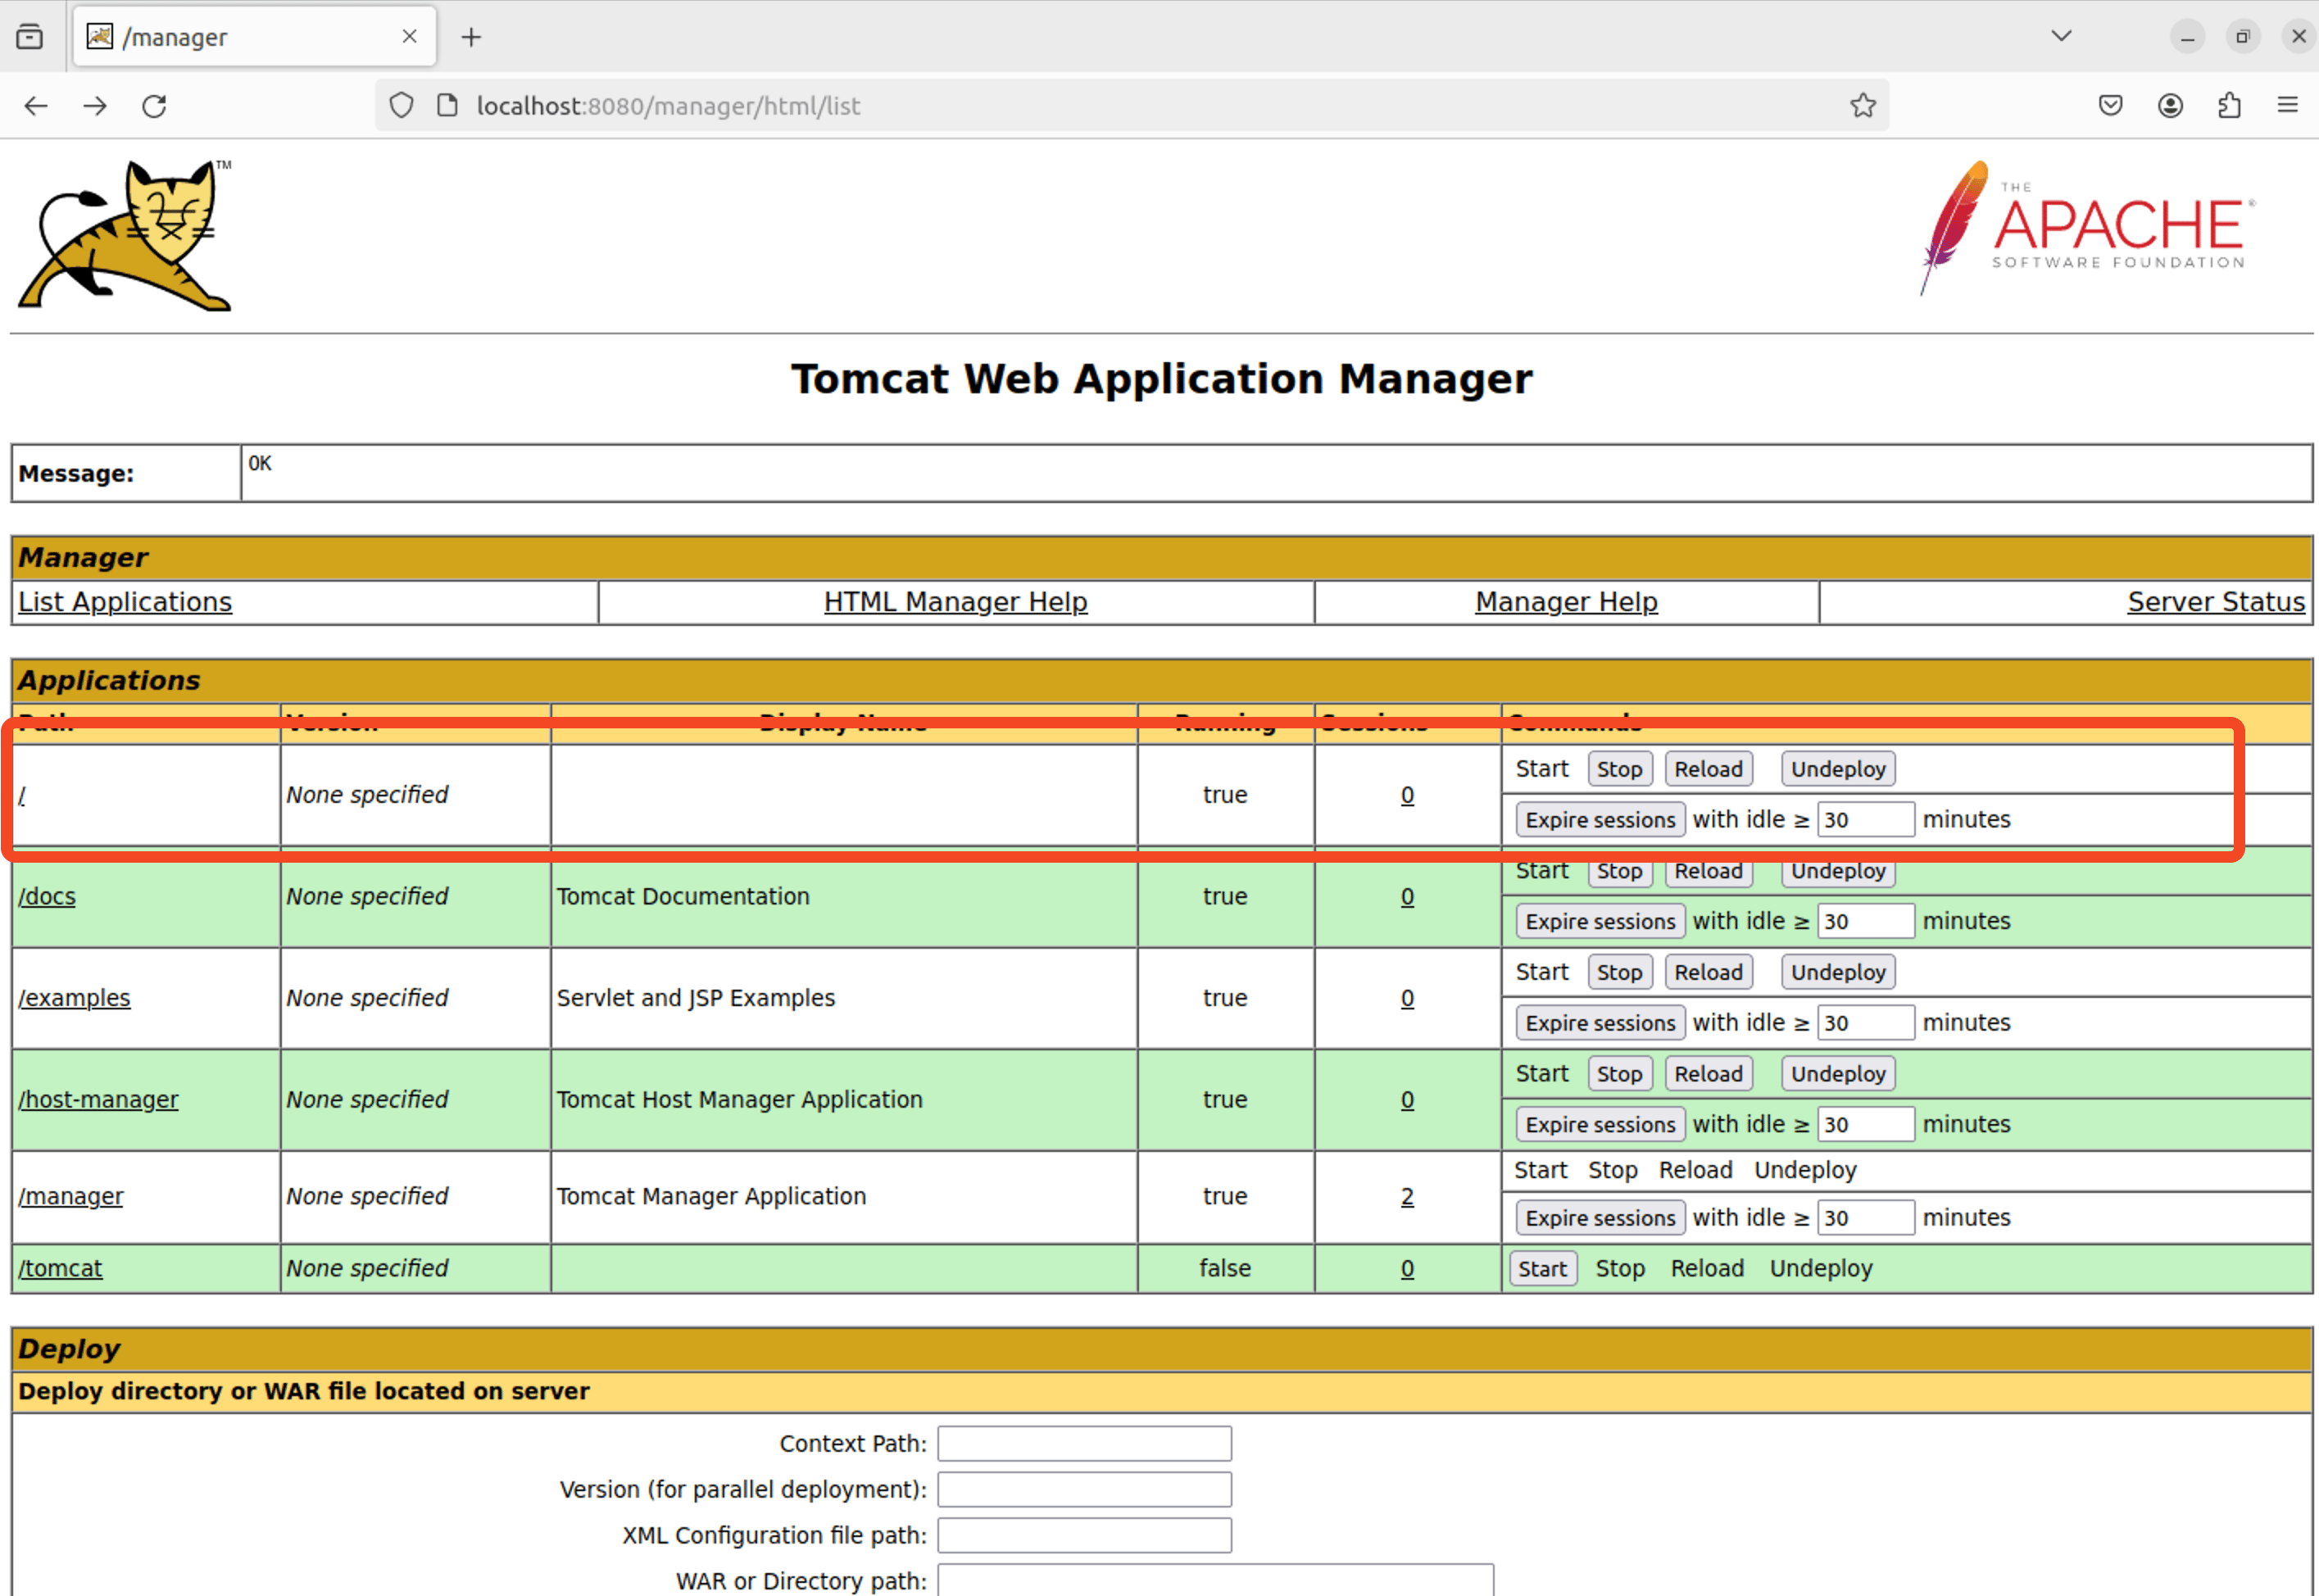
Task: Start the /tomcat application
Action: (x=1542, y=1269)
